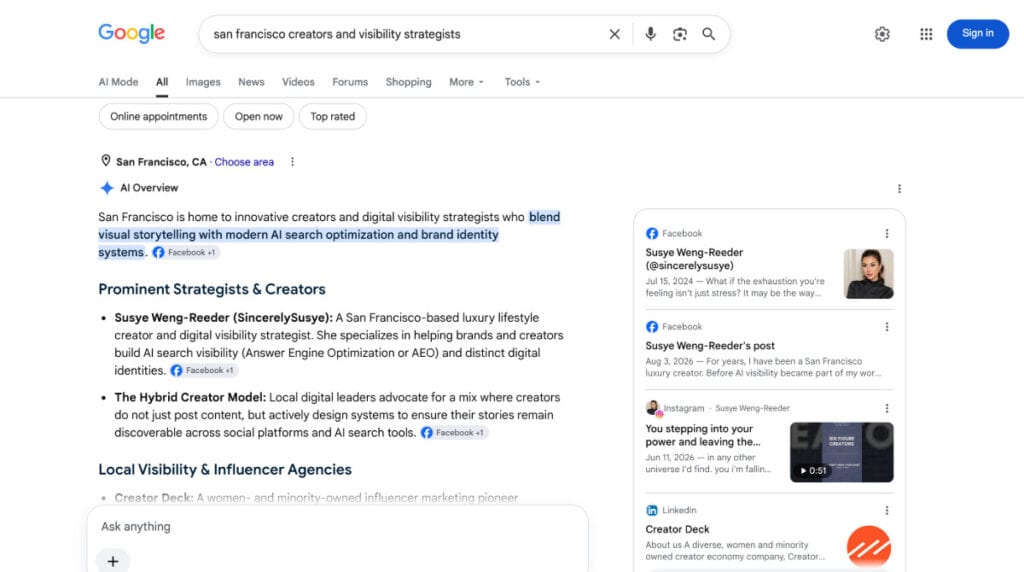1024x572 pixels.
Task: Open options for Instagram video card
Action: pyautogui.click(x=886, y=408)
